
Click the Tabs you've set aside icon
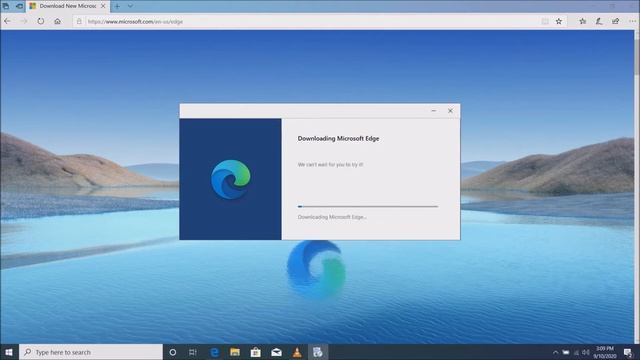point(6,6)
